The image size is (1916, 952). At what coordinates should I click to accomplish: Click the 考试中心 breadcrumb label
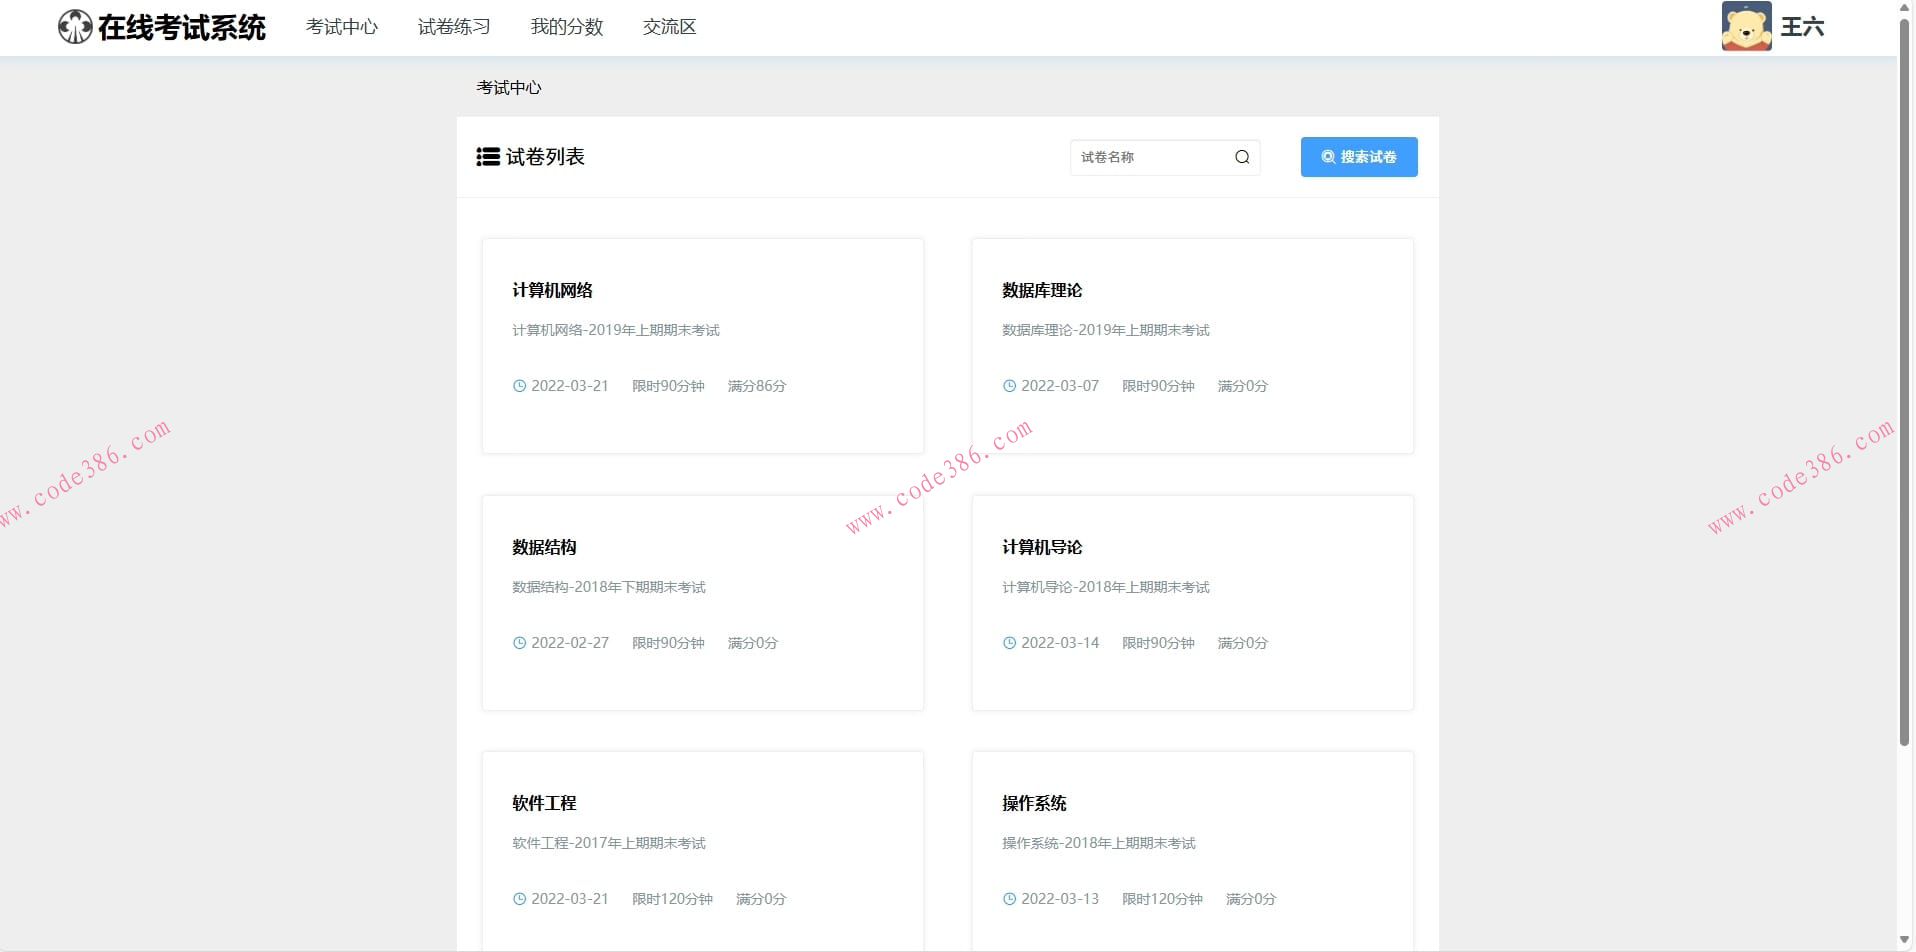pos(508,87)
